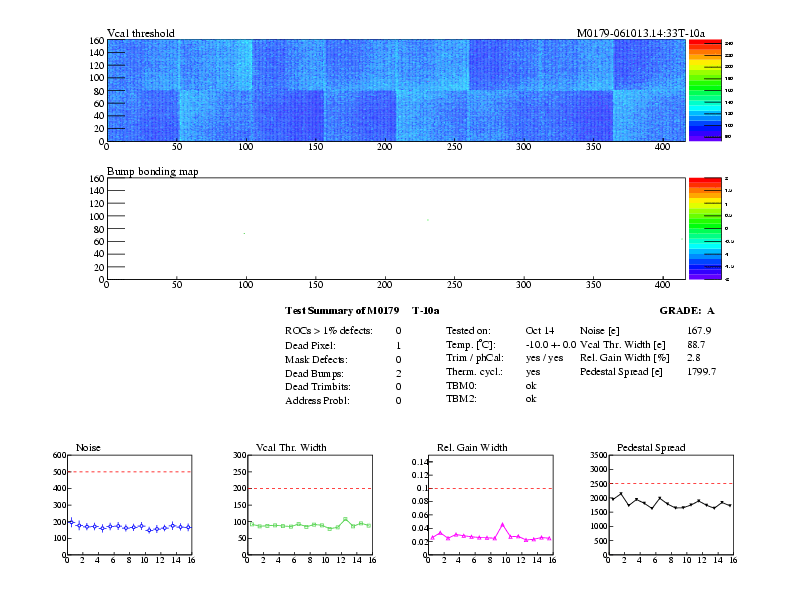
Task: Open the Pedestal Spread chart
Action: (x=671, y=504)
